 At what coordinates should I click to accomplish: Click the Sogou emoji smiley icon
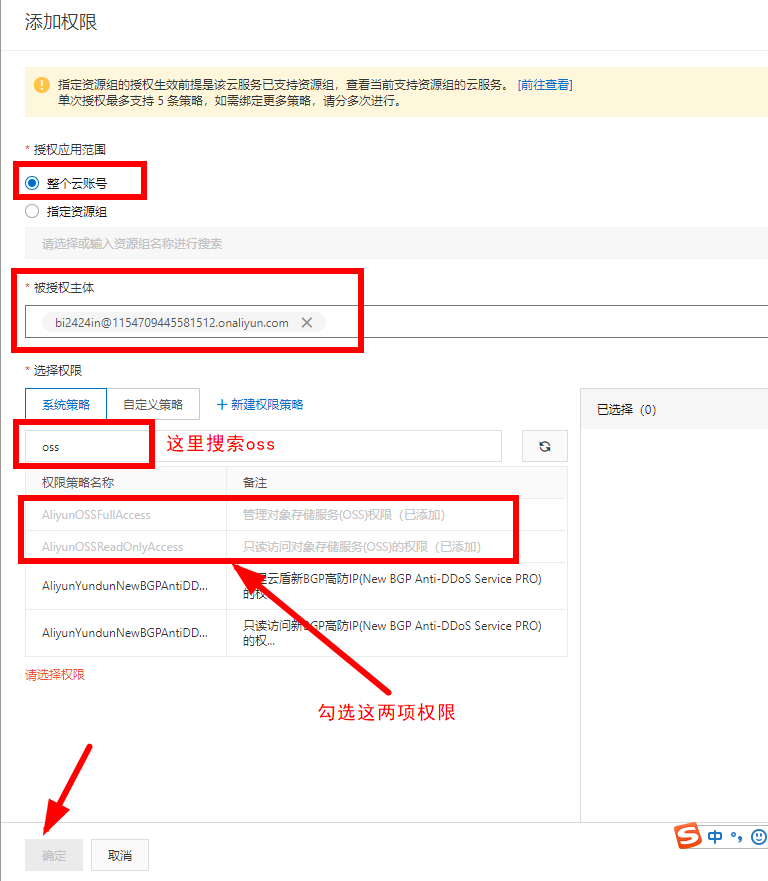[x=759, y=837]
